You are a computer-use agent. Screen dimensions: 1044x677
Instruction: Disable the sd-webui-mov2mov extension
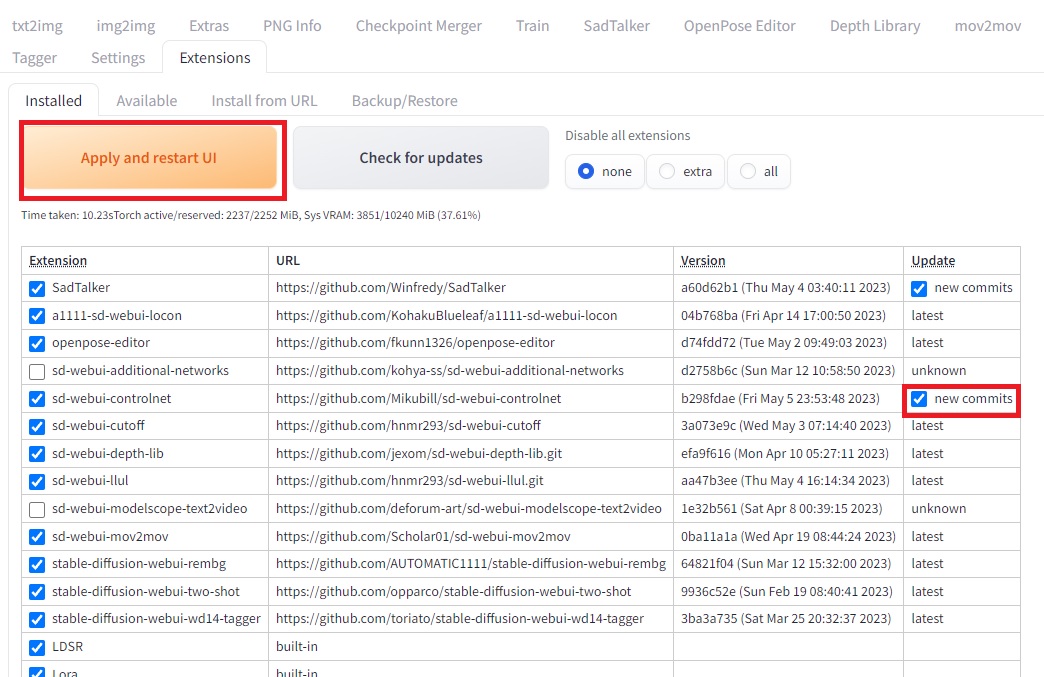(x=36, y=536)
